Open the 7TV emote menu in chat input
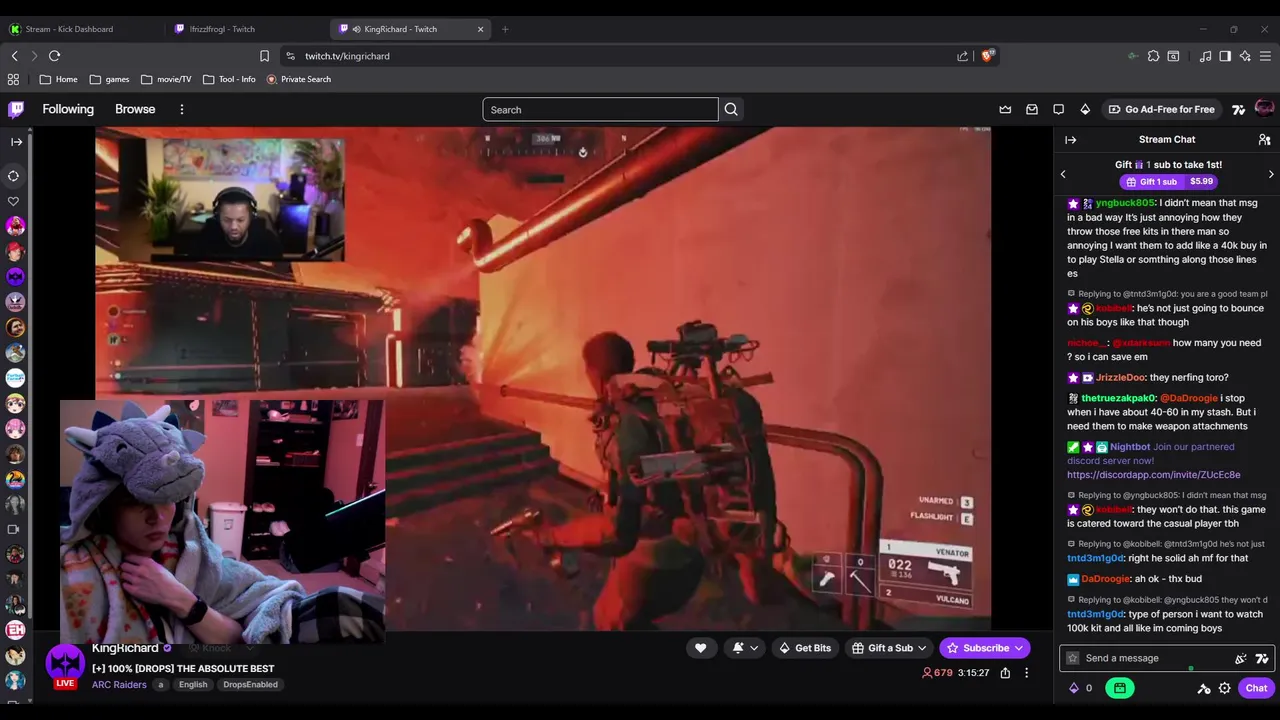This screenshot has width=1280, height=720. pyautogui.click(x=1262, y=658)
